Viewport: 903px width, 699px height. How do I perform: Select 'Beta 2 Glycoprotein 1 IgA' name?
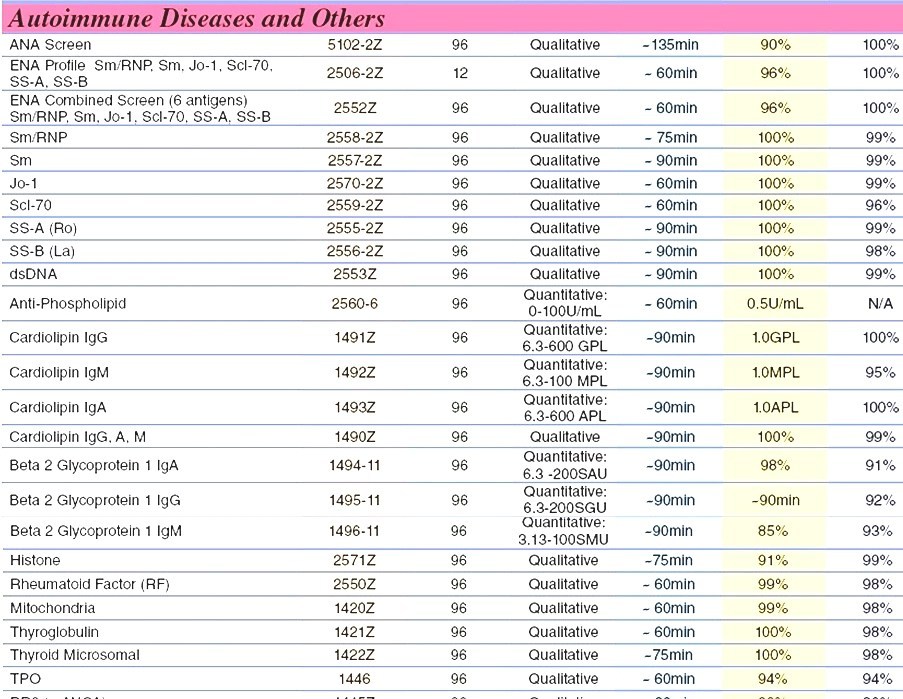[94, 465]
